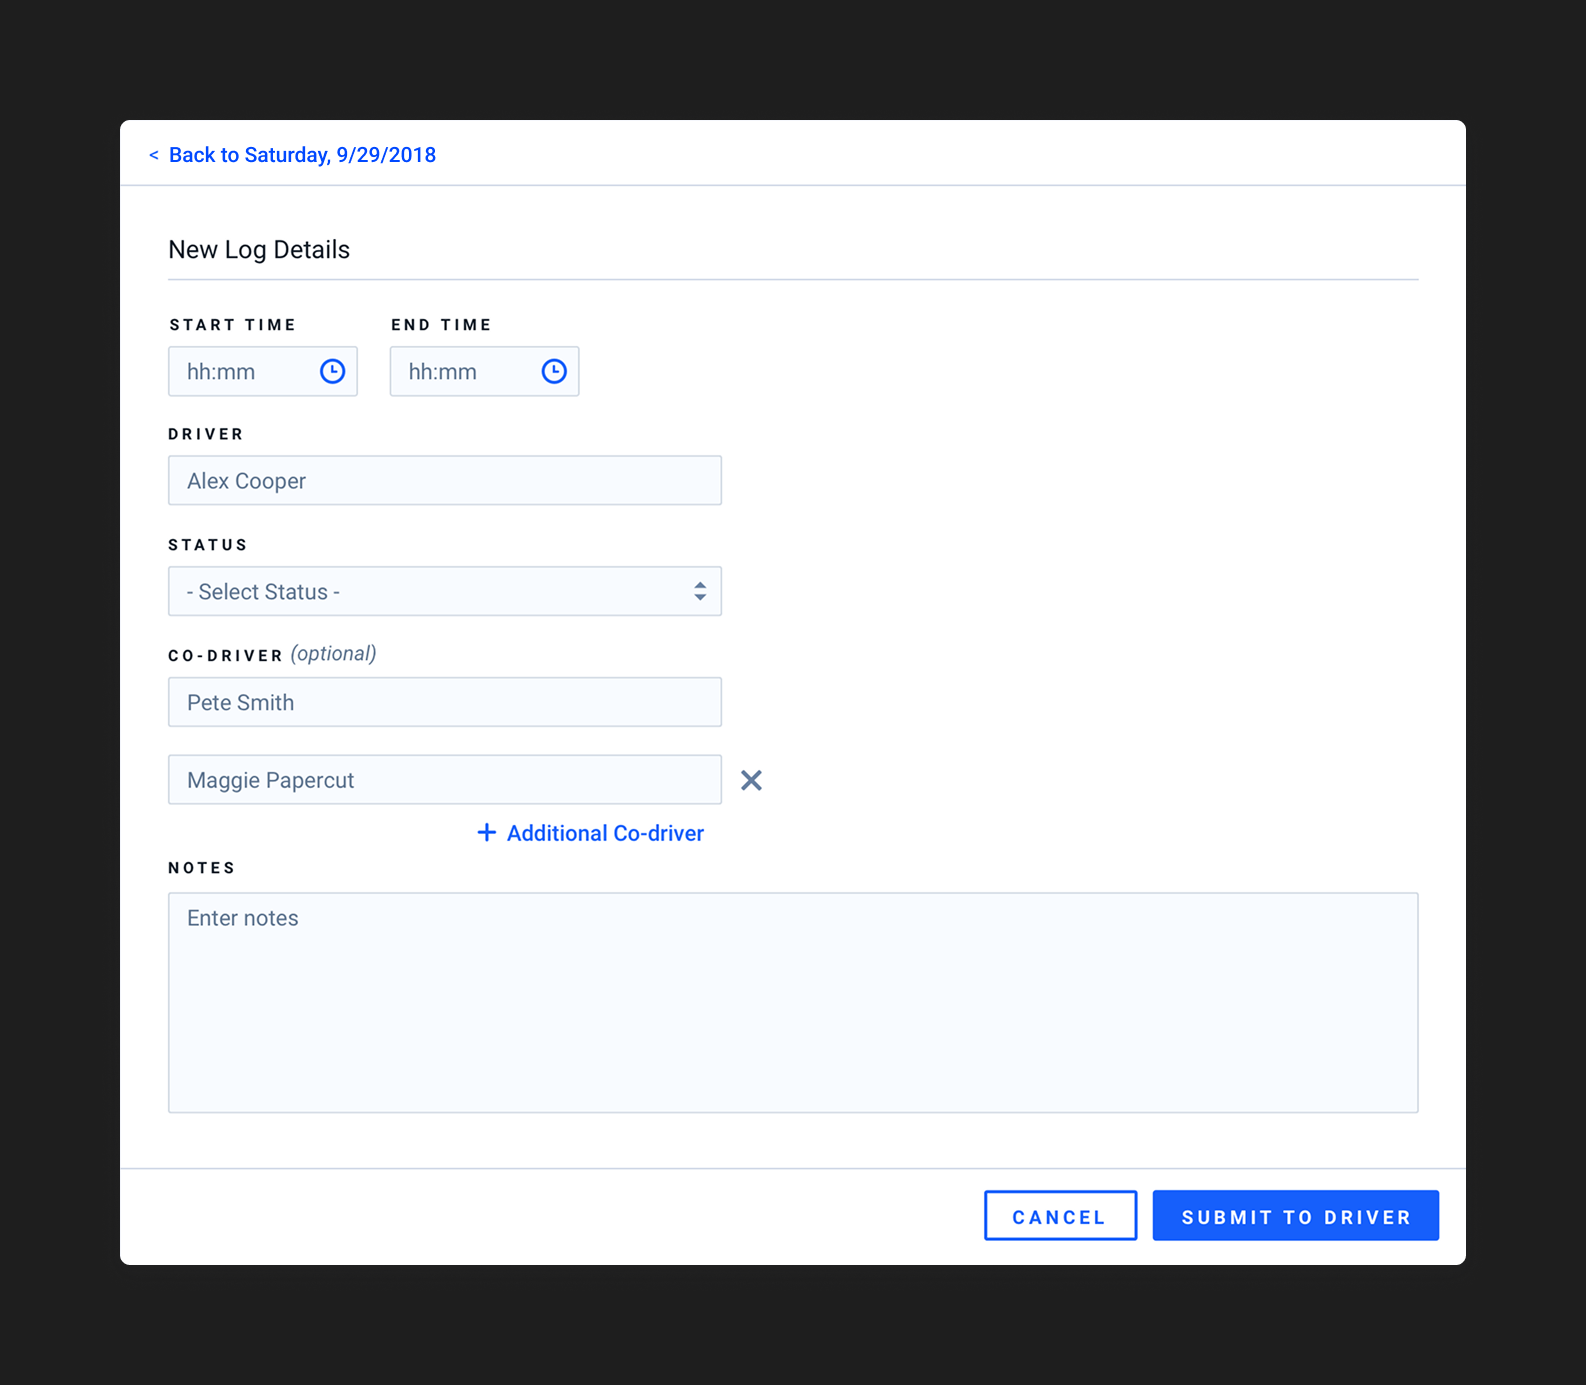
Task: Click the Status field label
Action: coord(208,545)
